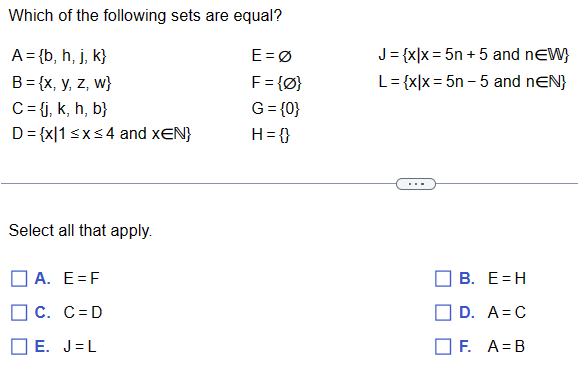This screenshot has width=578, height=377.
Task: Choose the answer text J = L
Action: 80,346
